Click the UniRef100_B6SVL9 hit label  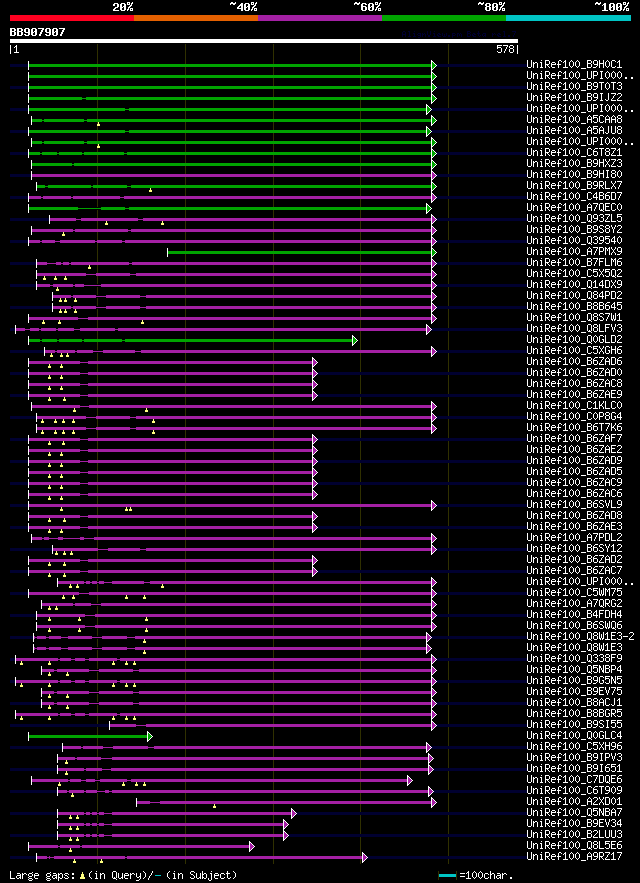574,504
